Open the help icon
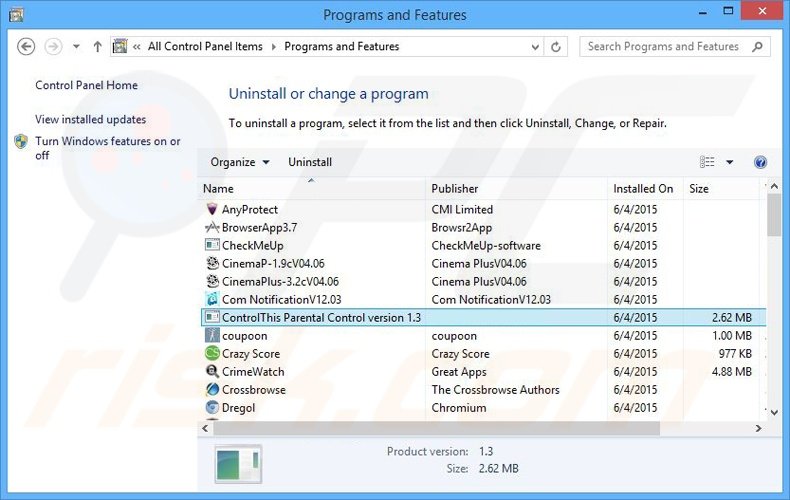Viewport: 790px width, 500px height. coord(760,162)
